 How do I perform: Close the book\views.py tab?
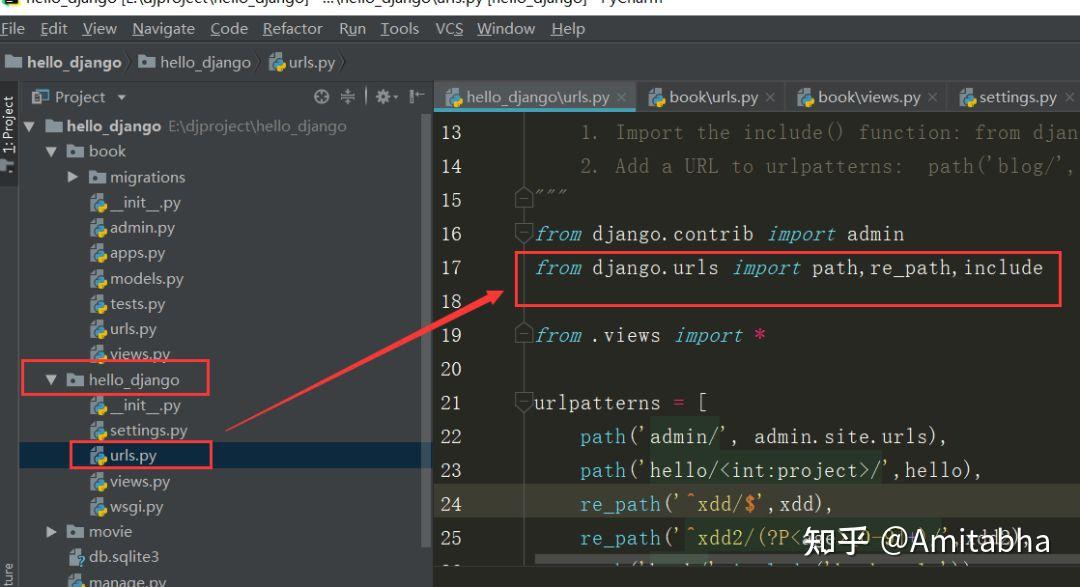tap(932, 98)
